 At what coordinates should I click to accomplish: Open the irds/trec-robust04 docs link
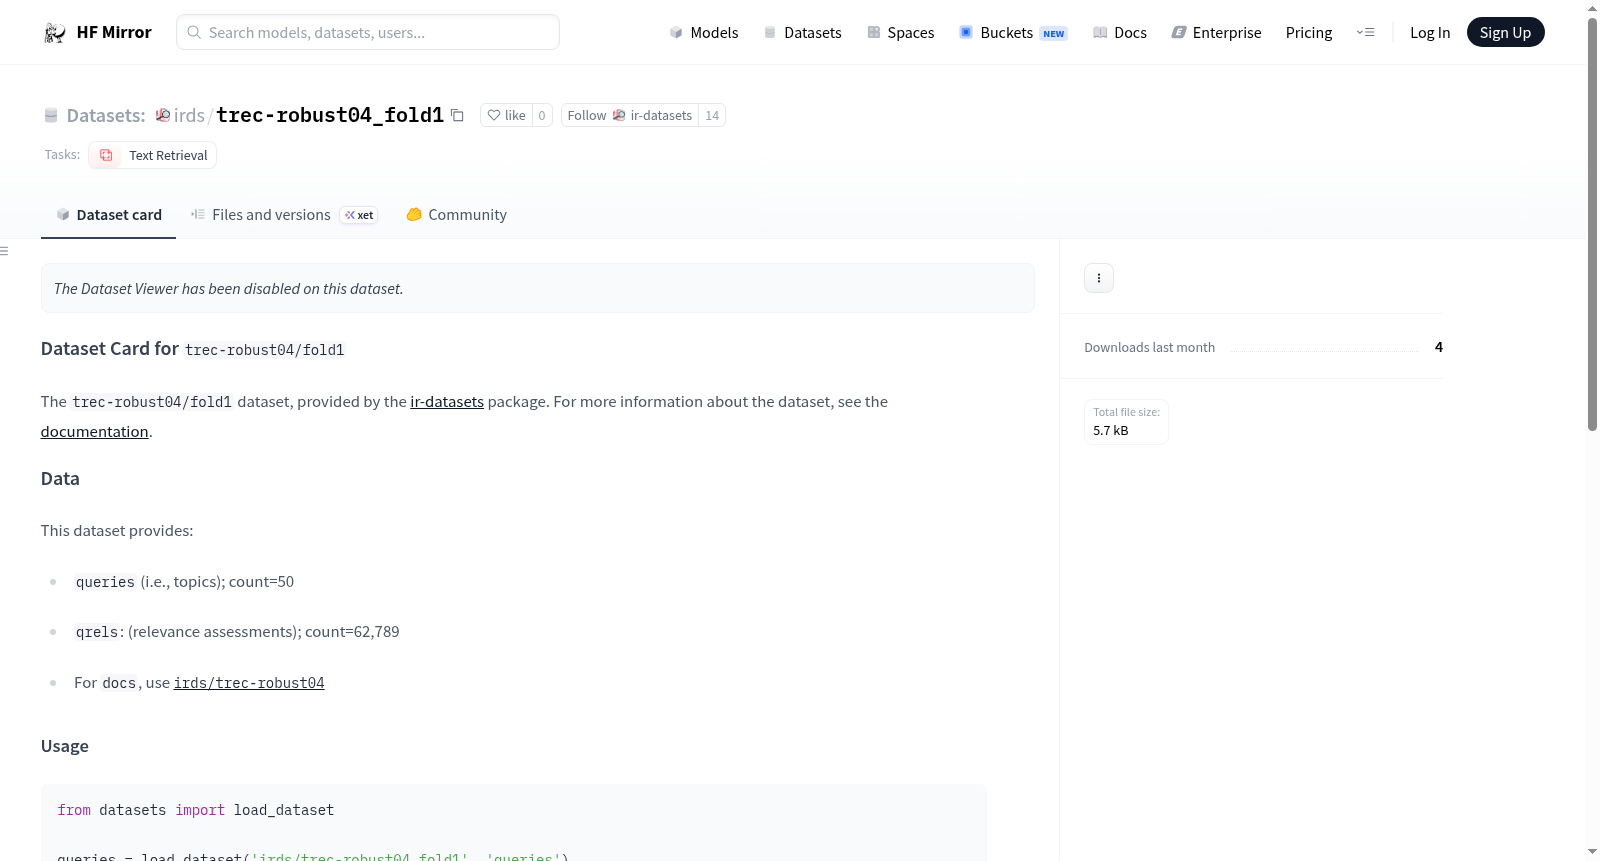click(249, 683)
